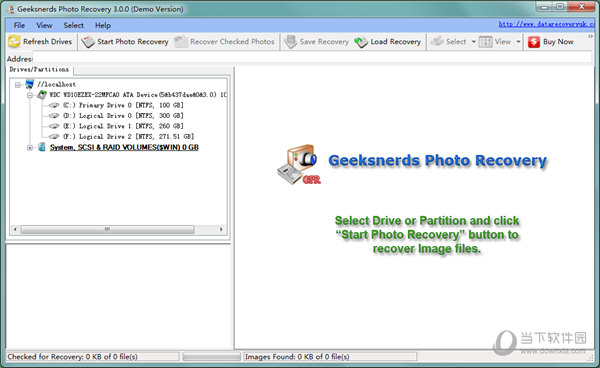Screen dimensions: 600x368
Task: Click the Save Recovery disk icon
Action: coord(290,42)
